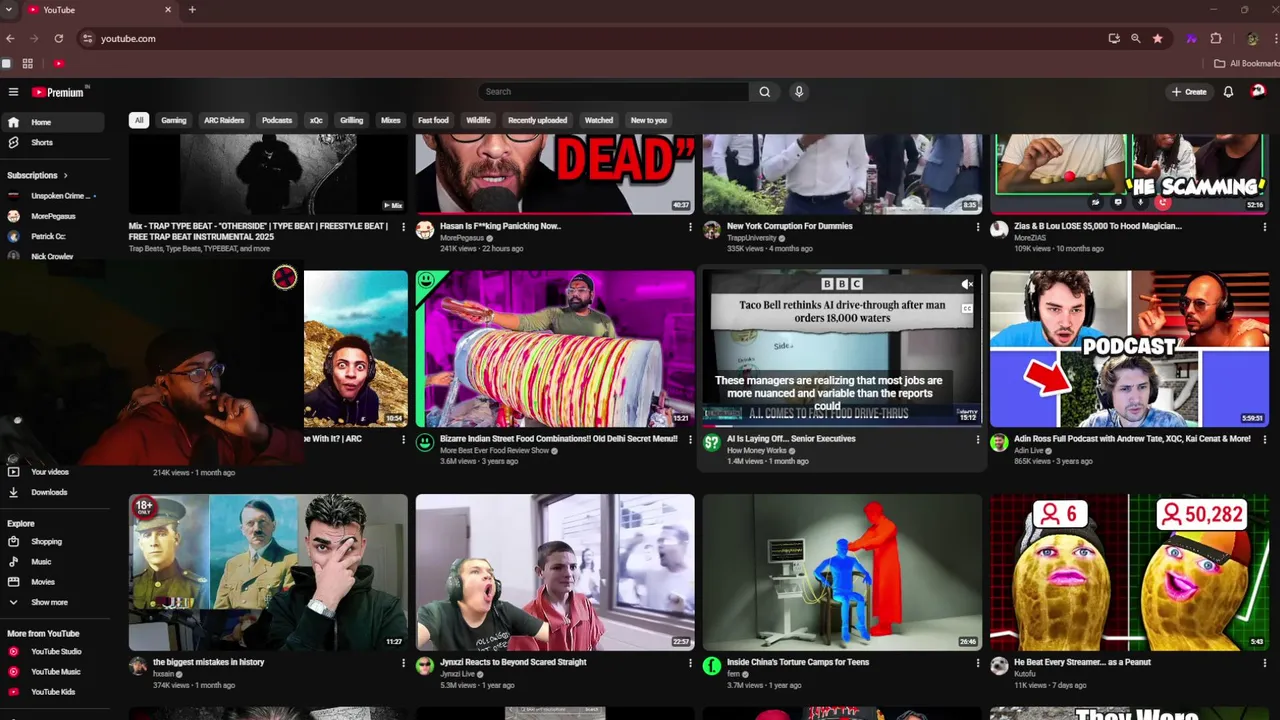Seek the Taco Bell preview progress bar

pos(842,425)
